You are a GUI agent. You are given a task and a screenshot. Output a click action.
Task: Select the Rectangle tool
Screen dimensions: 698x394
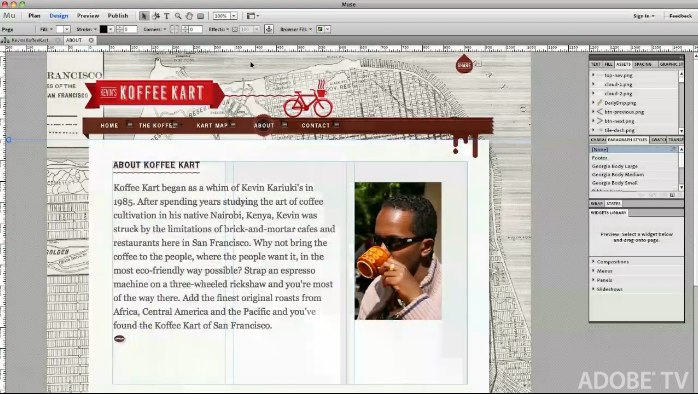(200, 16)
